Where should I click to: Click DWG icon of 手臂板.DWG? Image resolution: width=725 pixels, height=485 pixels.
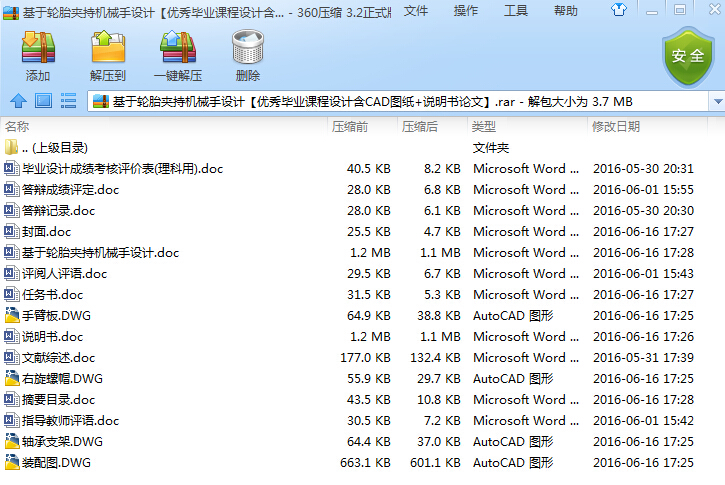(11, 315)
